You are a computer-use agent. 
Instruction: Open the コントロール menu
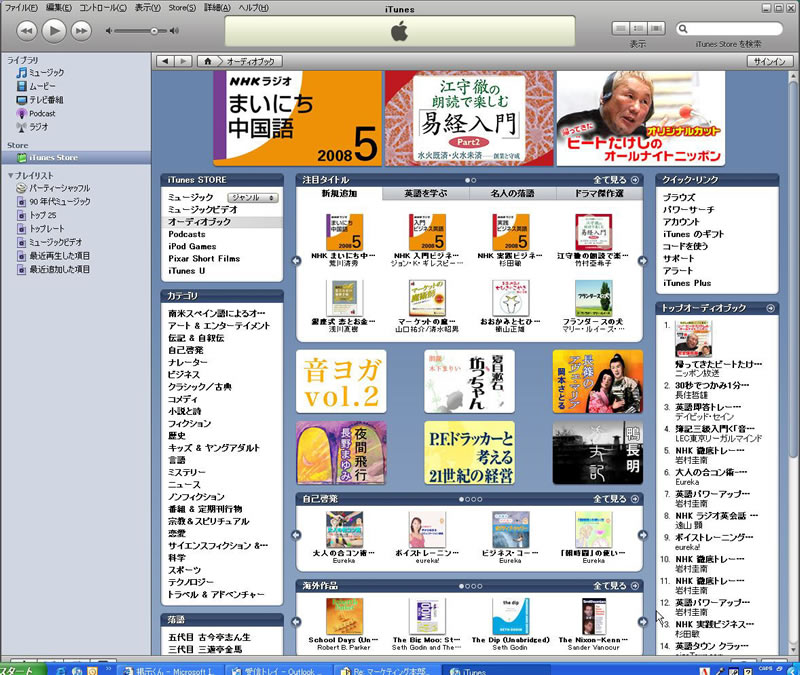tap(103, 8)
